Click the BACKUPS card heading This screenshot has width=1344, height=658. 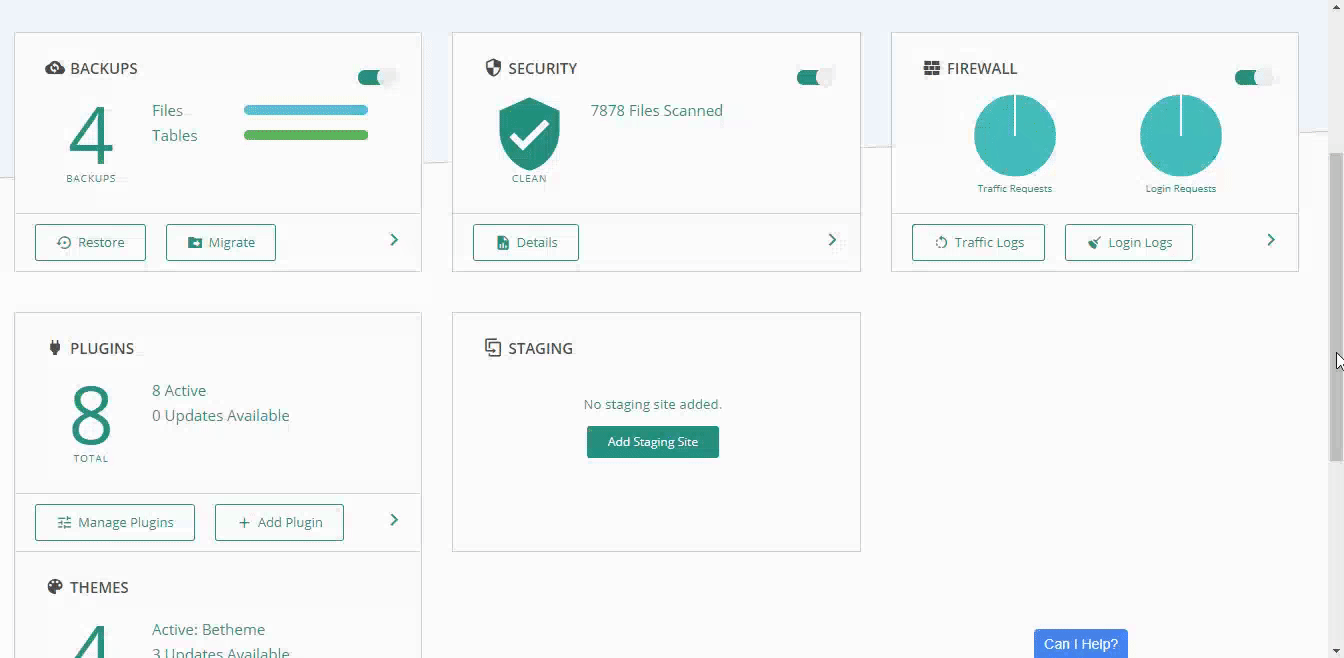pos(104,68)
